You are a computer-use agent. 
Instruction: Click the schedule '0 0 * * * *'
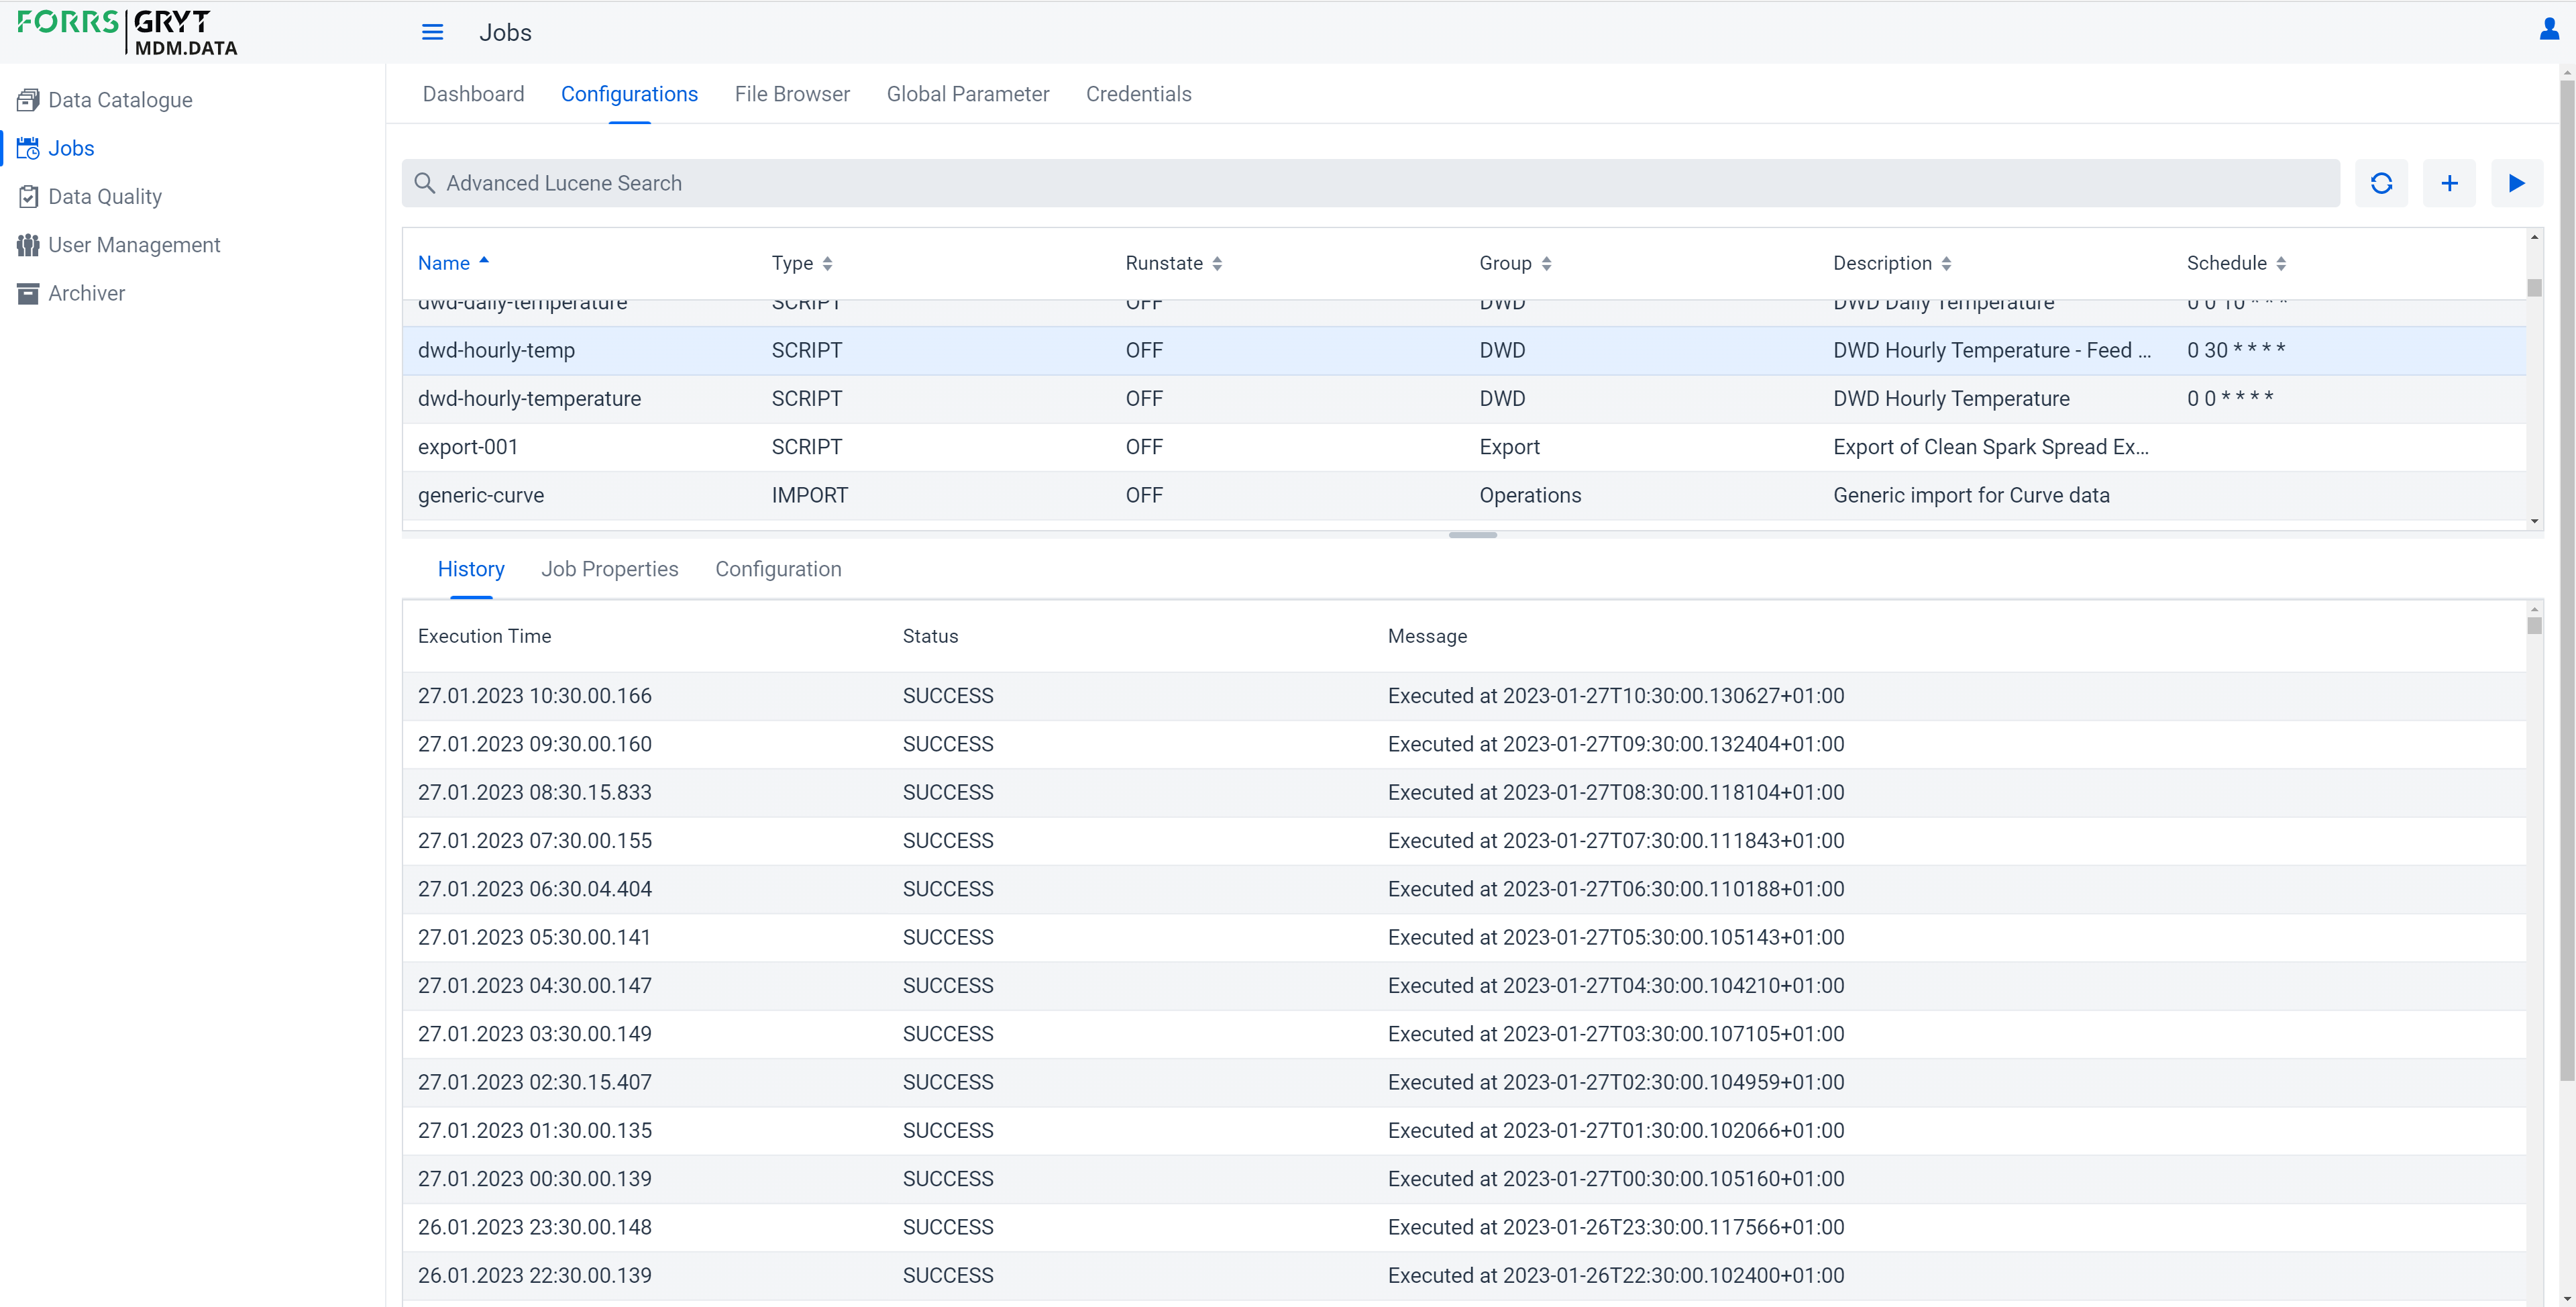coord(2230,398)
